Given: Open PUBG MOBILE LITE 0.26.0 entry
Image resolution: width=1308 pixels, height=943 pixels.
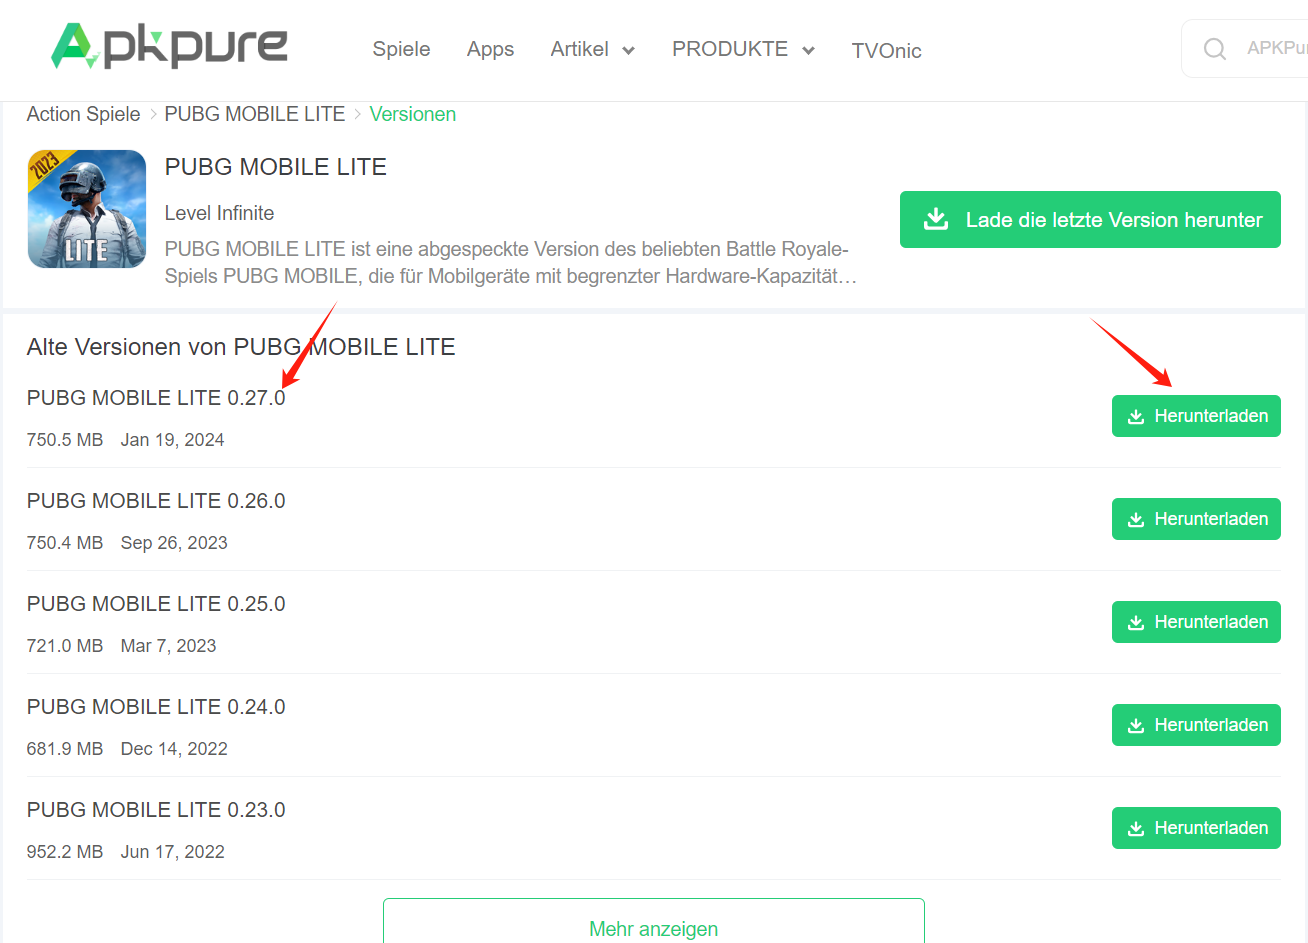Looking at the screenshot, I should click(156, 501).
